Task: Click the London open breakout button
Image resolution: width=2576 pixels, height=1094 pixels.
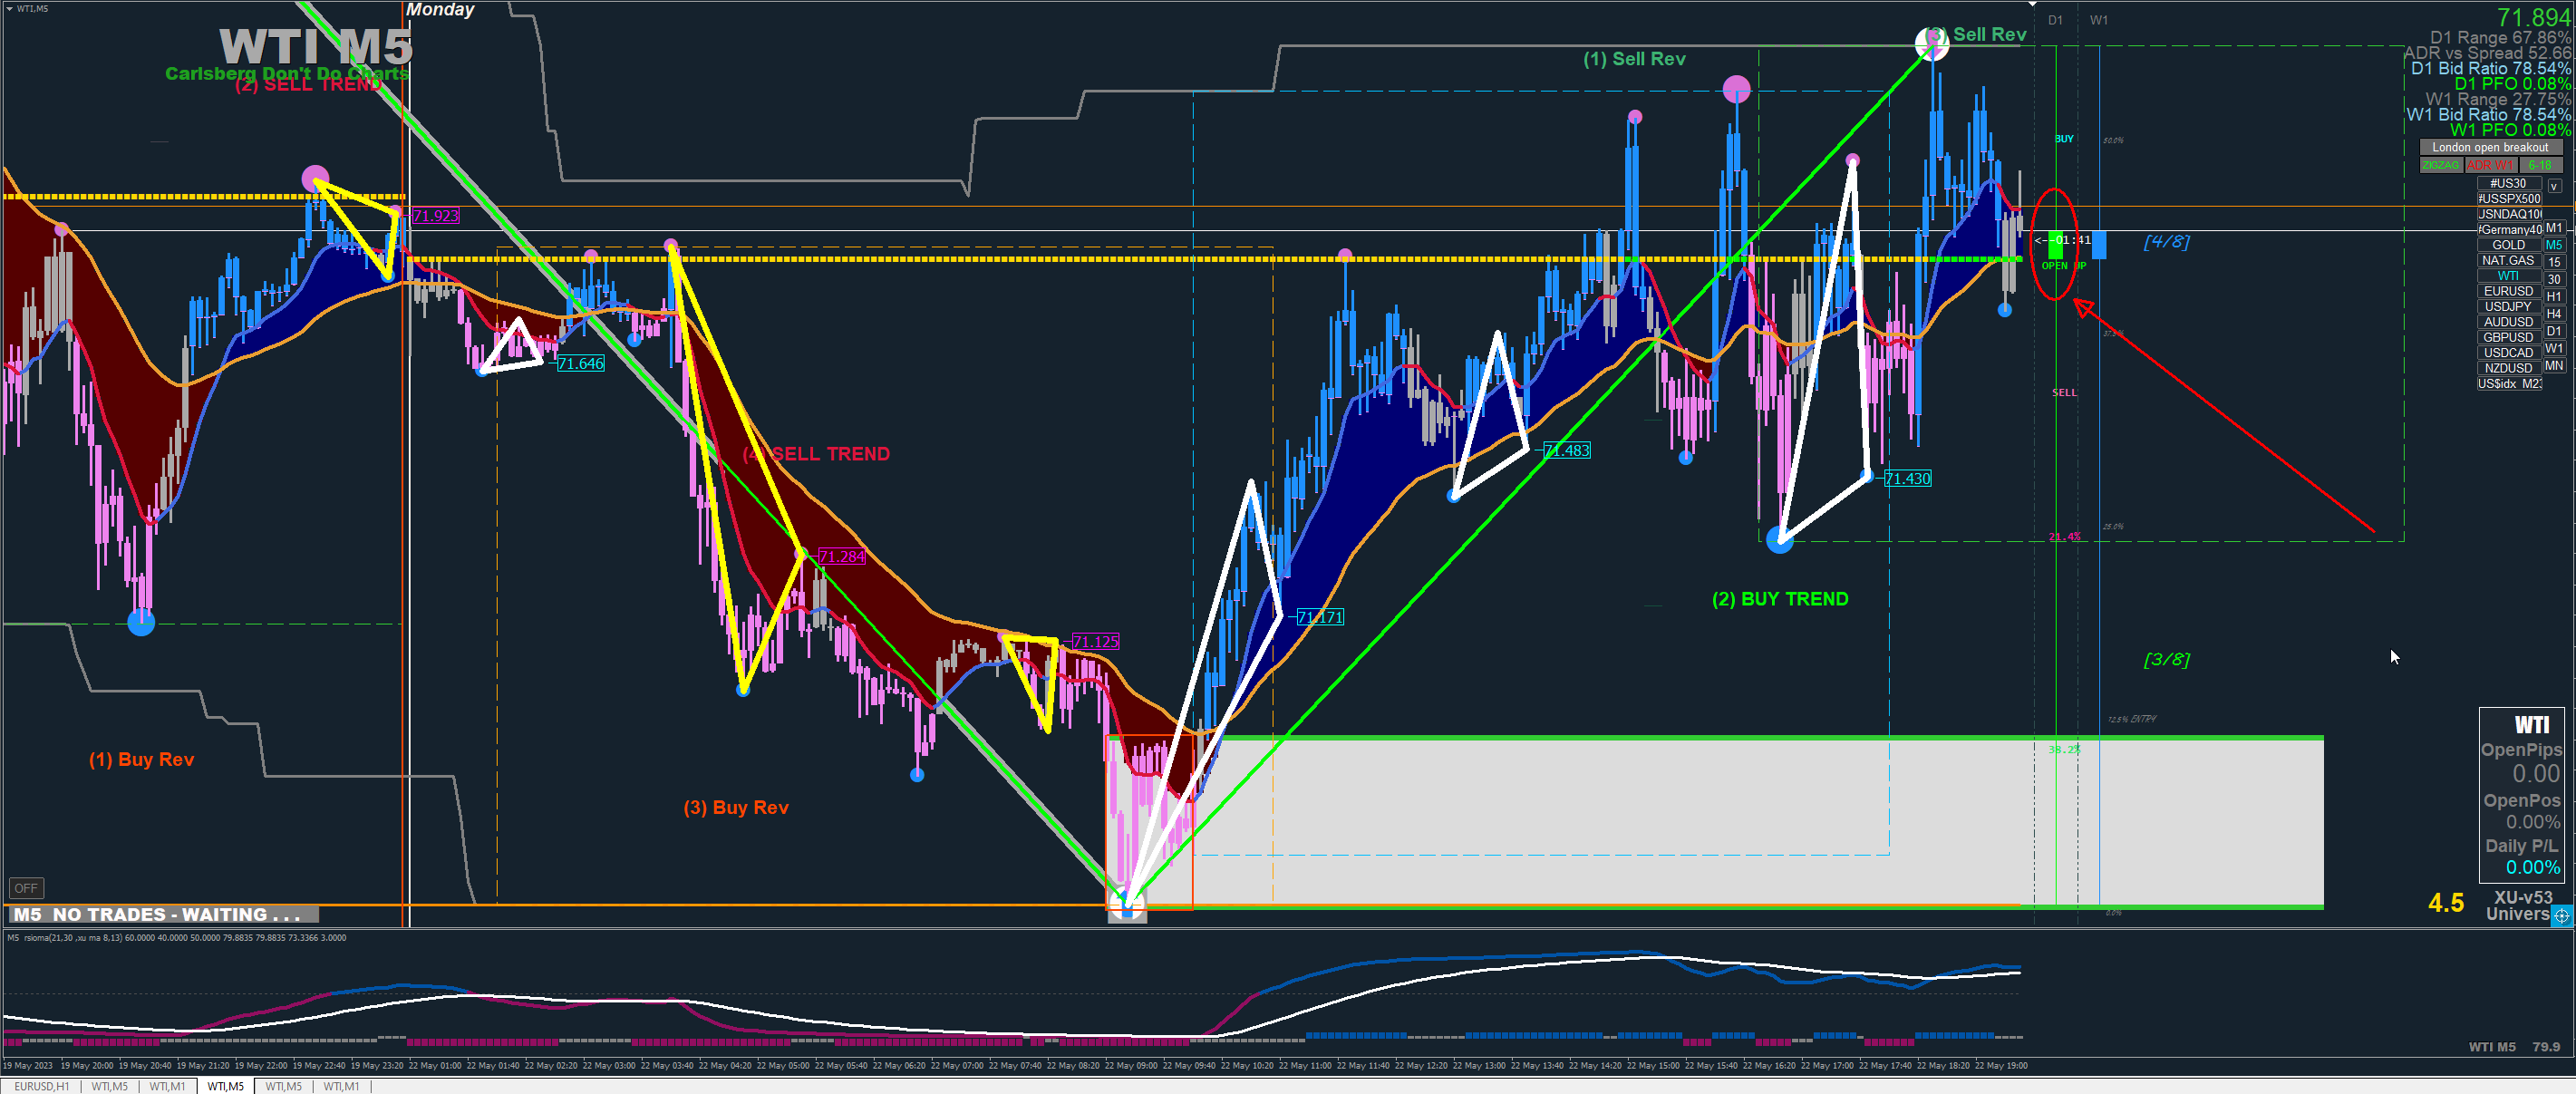Action: [x=2489, y=148]
